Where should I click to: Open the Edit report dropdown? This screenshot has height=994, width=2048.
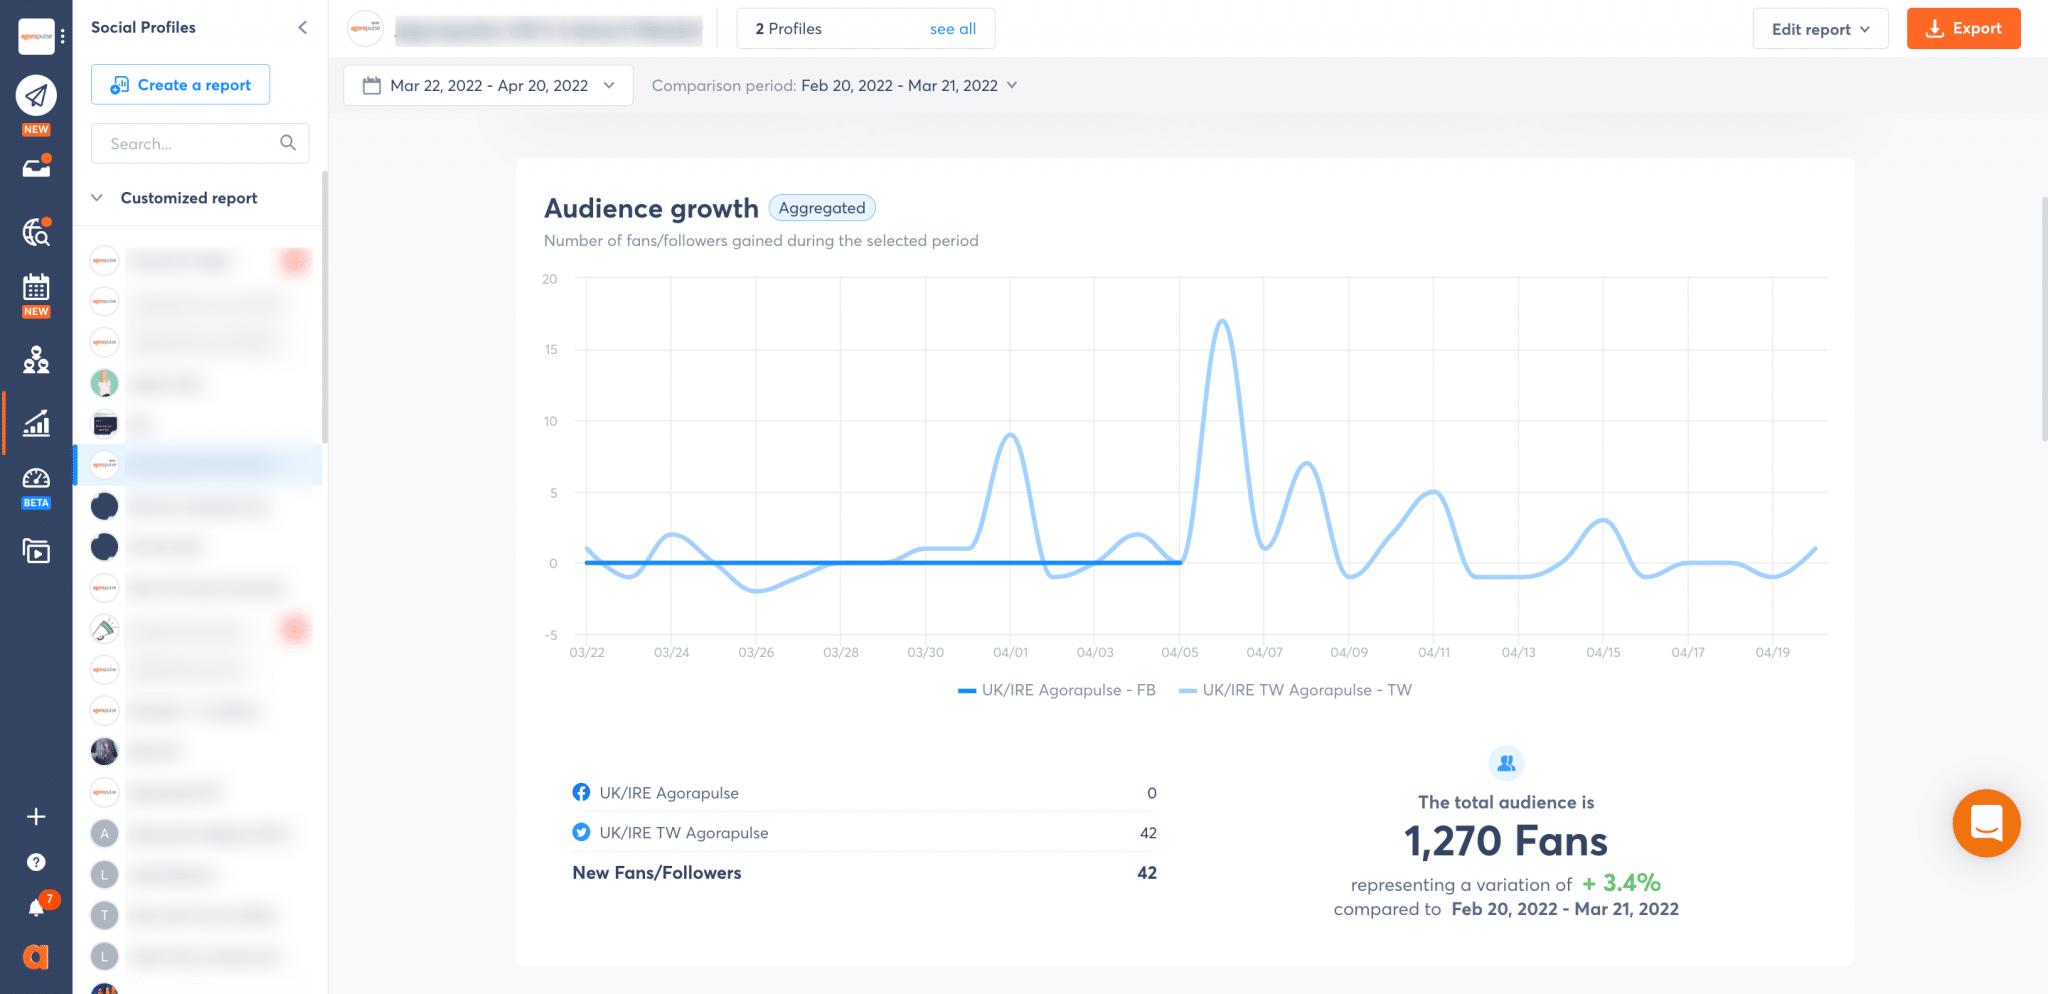point(1820,29)
